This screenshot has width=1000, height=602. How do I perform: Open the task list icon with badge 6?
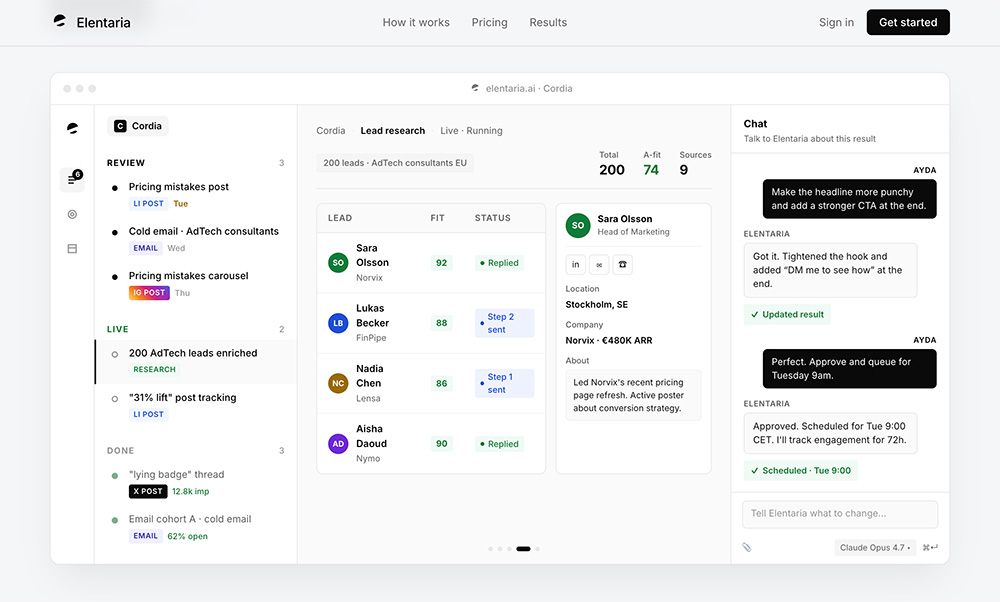pos(72,180)
